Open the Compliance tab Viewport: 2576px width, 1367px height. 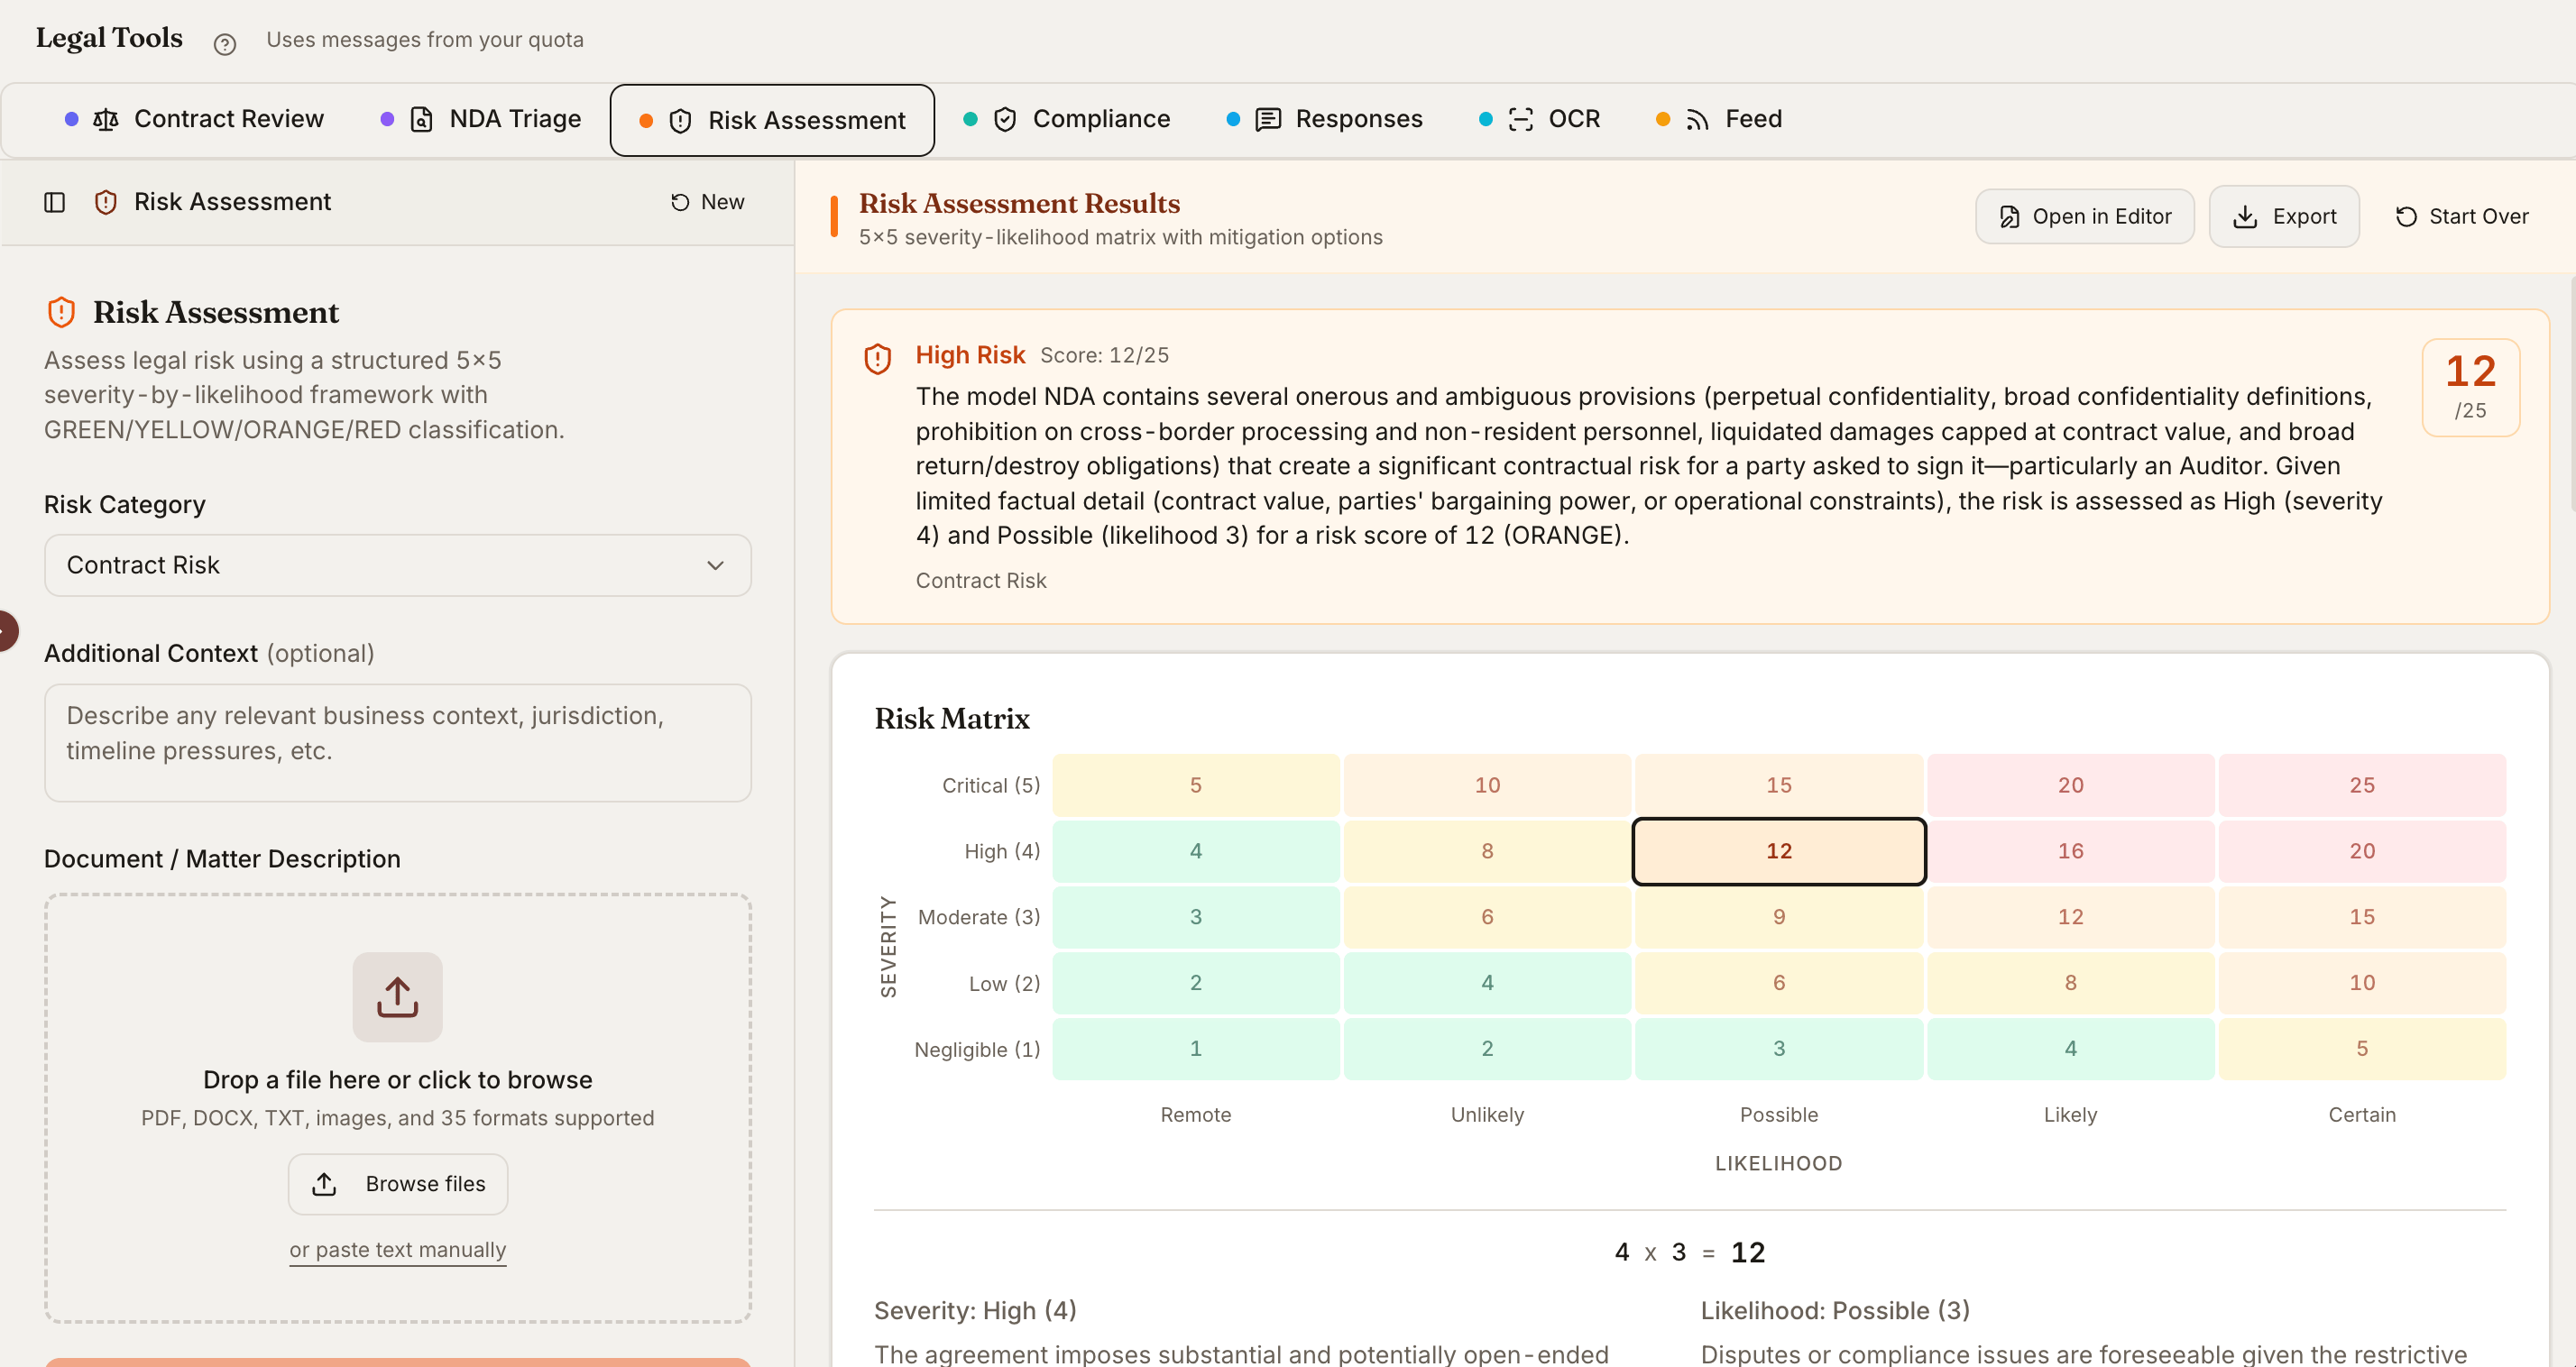[x=1067, y=119]
